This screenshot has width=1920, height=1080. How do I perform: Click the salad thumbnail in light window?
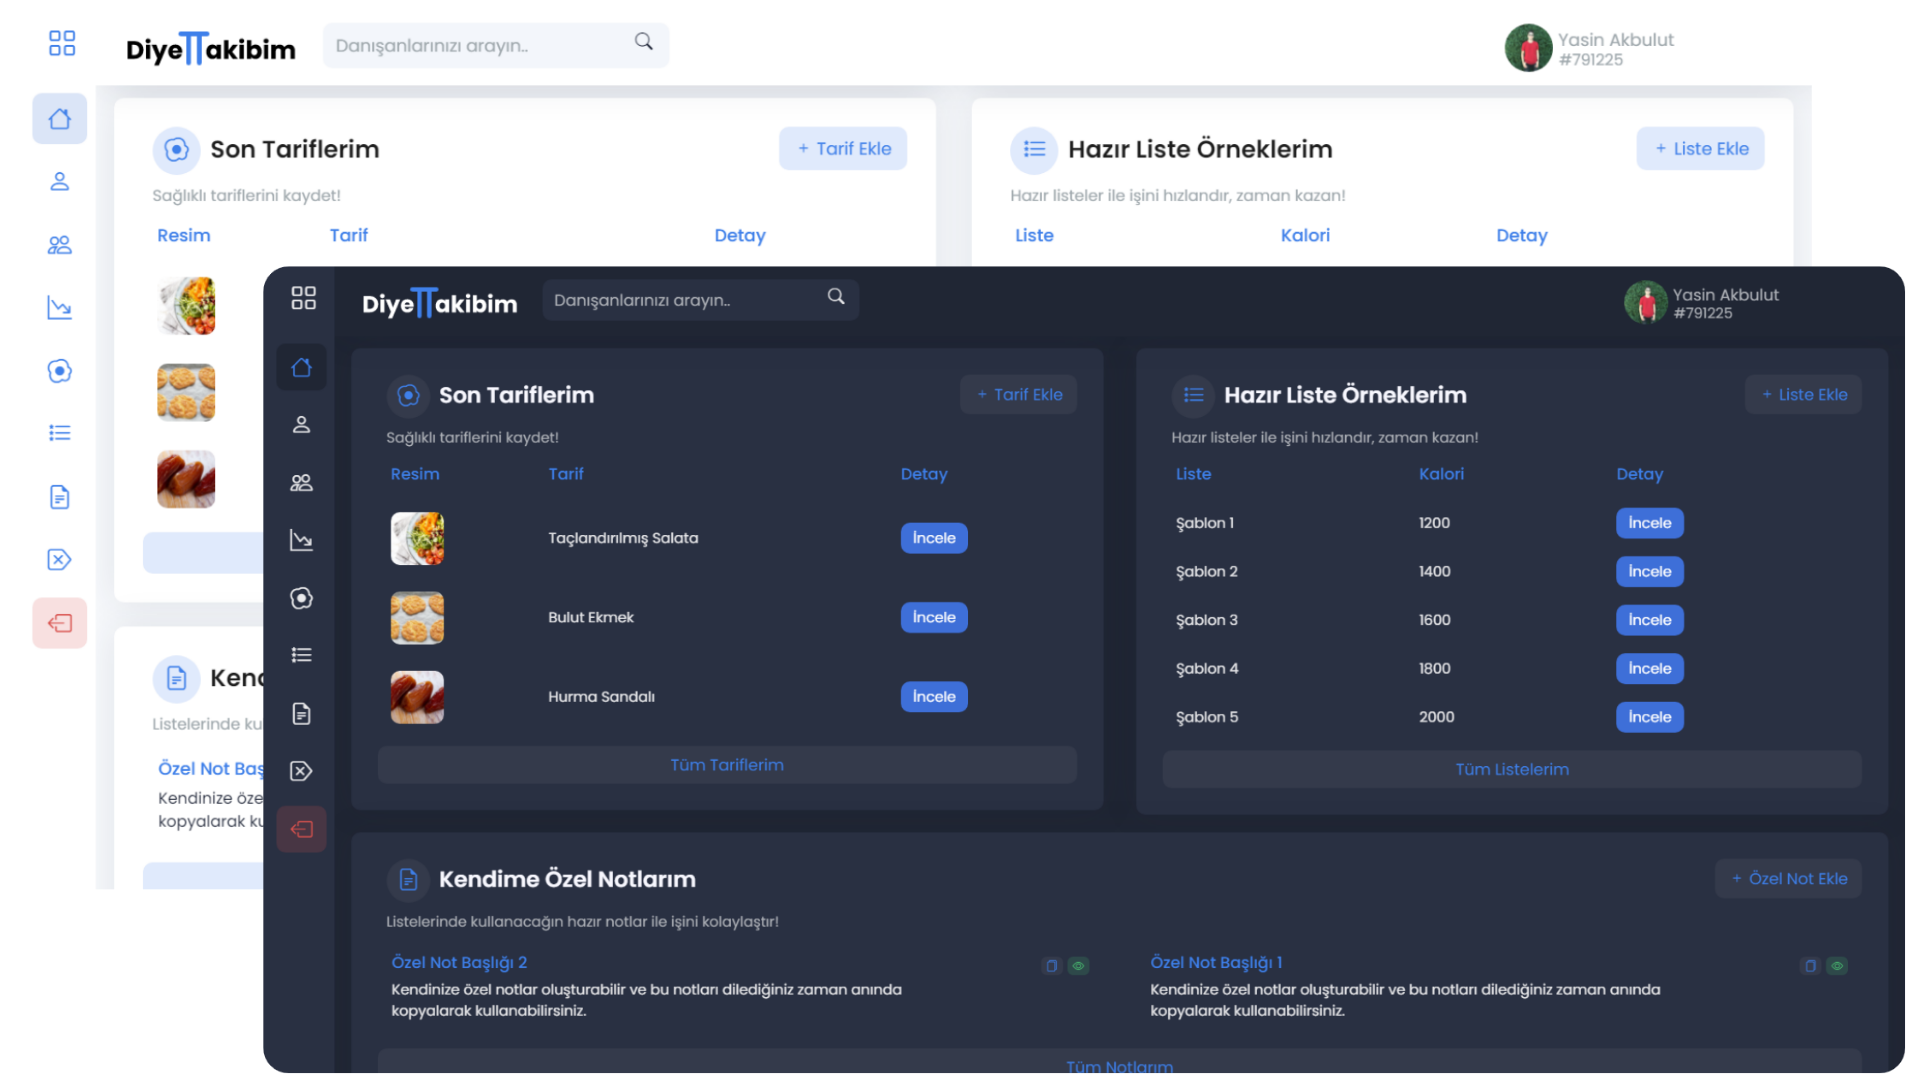tap(186, 306)
